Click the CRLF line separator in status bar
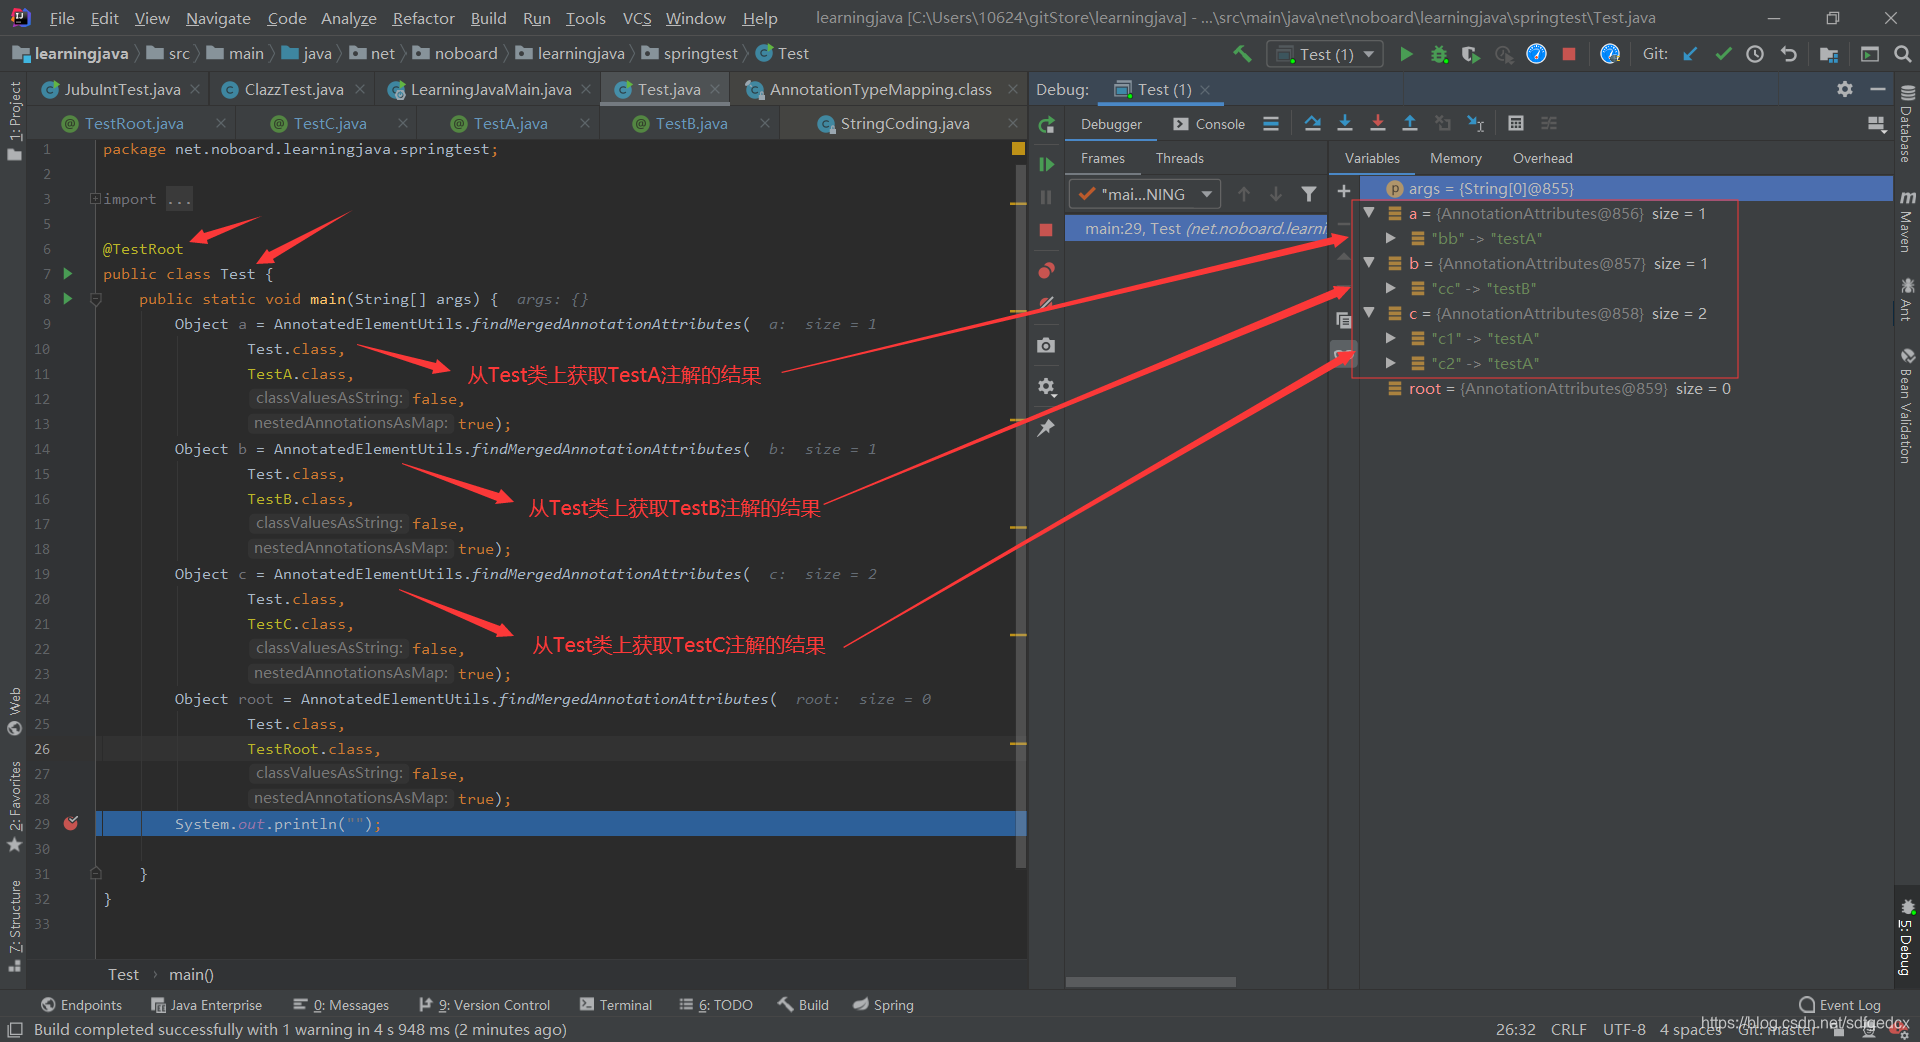The image size is (1920, 1042). [x=1568, y=1029]
